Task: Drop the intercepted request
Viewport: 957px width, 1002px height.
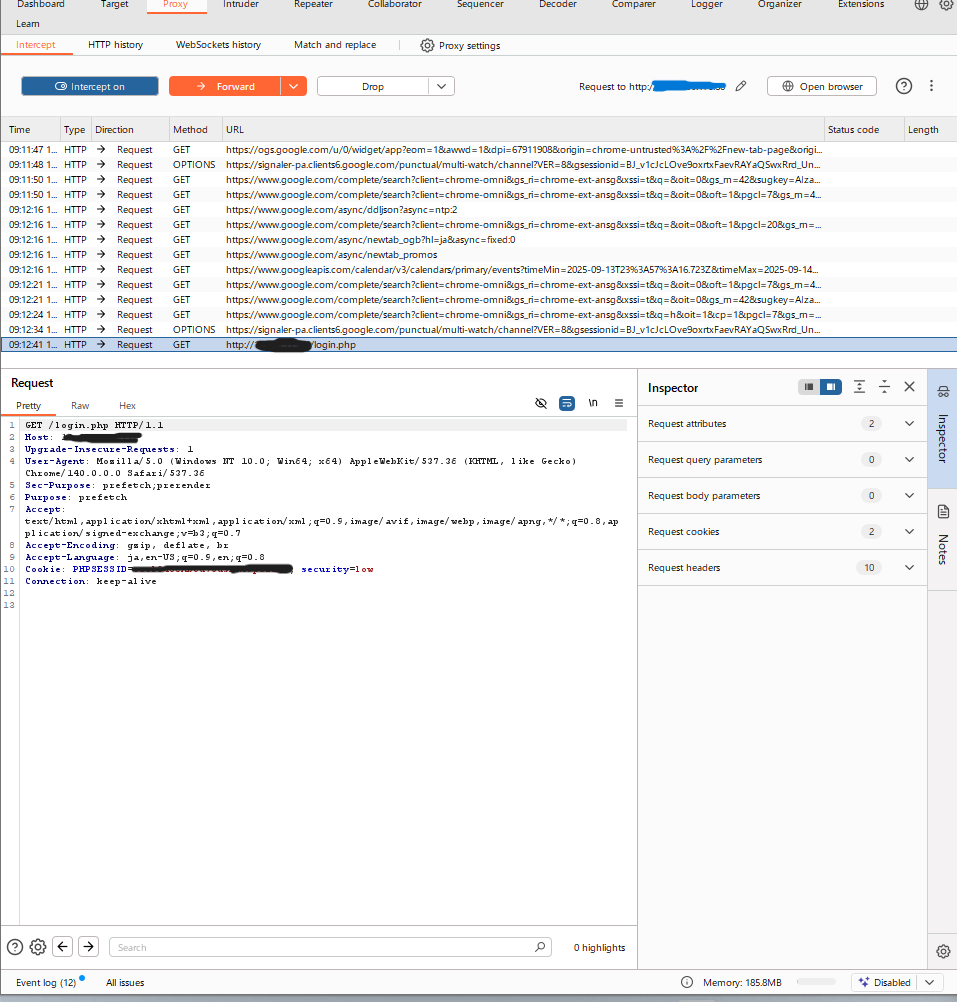Action: pyautogui.click(x=372, y=86)
